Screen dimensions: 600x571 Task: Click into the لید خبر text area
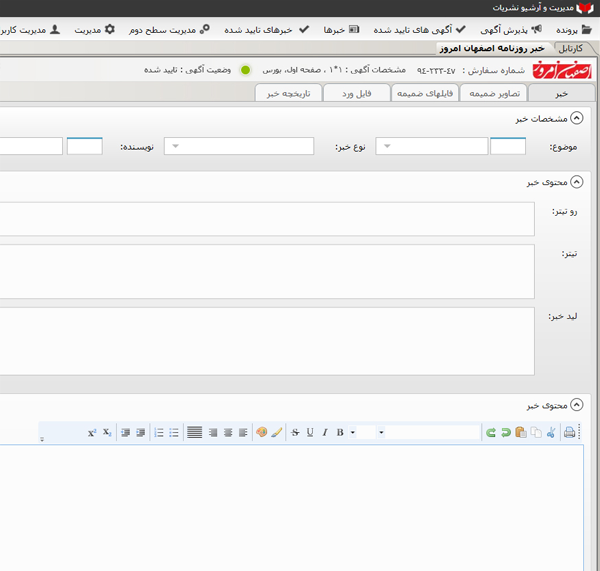point(267,341)
